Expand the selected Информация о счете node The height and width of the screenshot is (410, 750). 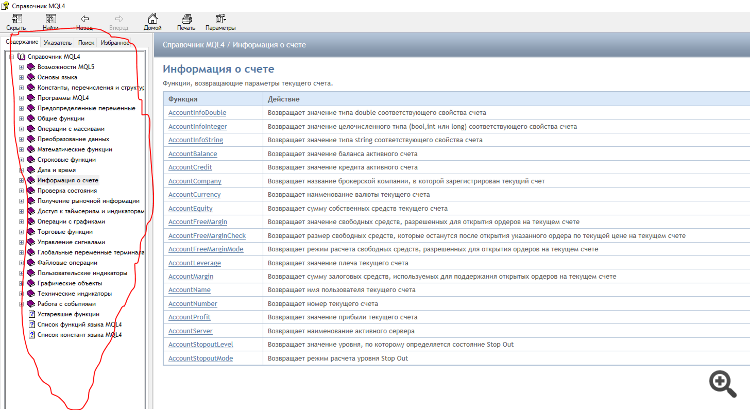[21, 180]
